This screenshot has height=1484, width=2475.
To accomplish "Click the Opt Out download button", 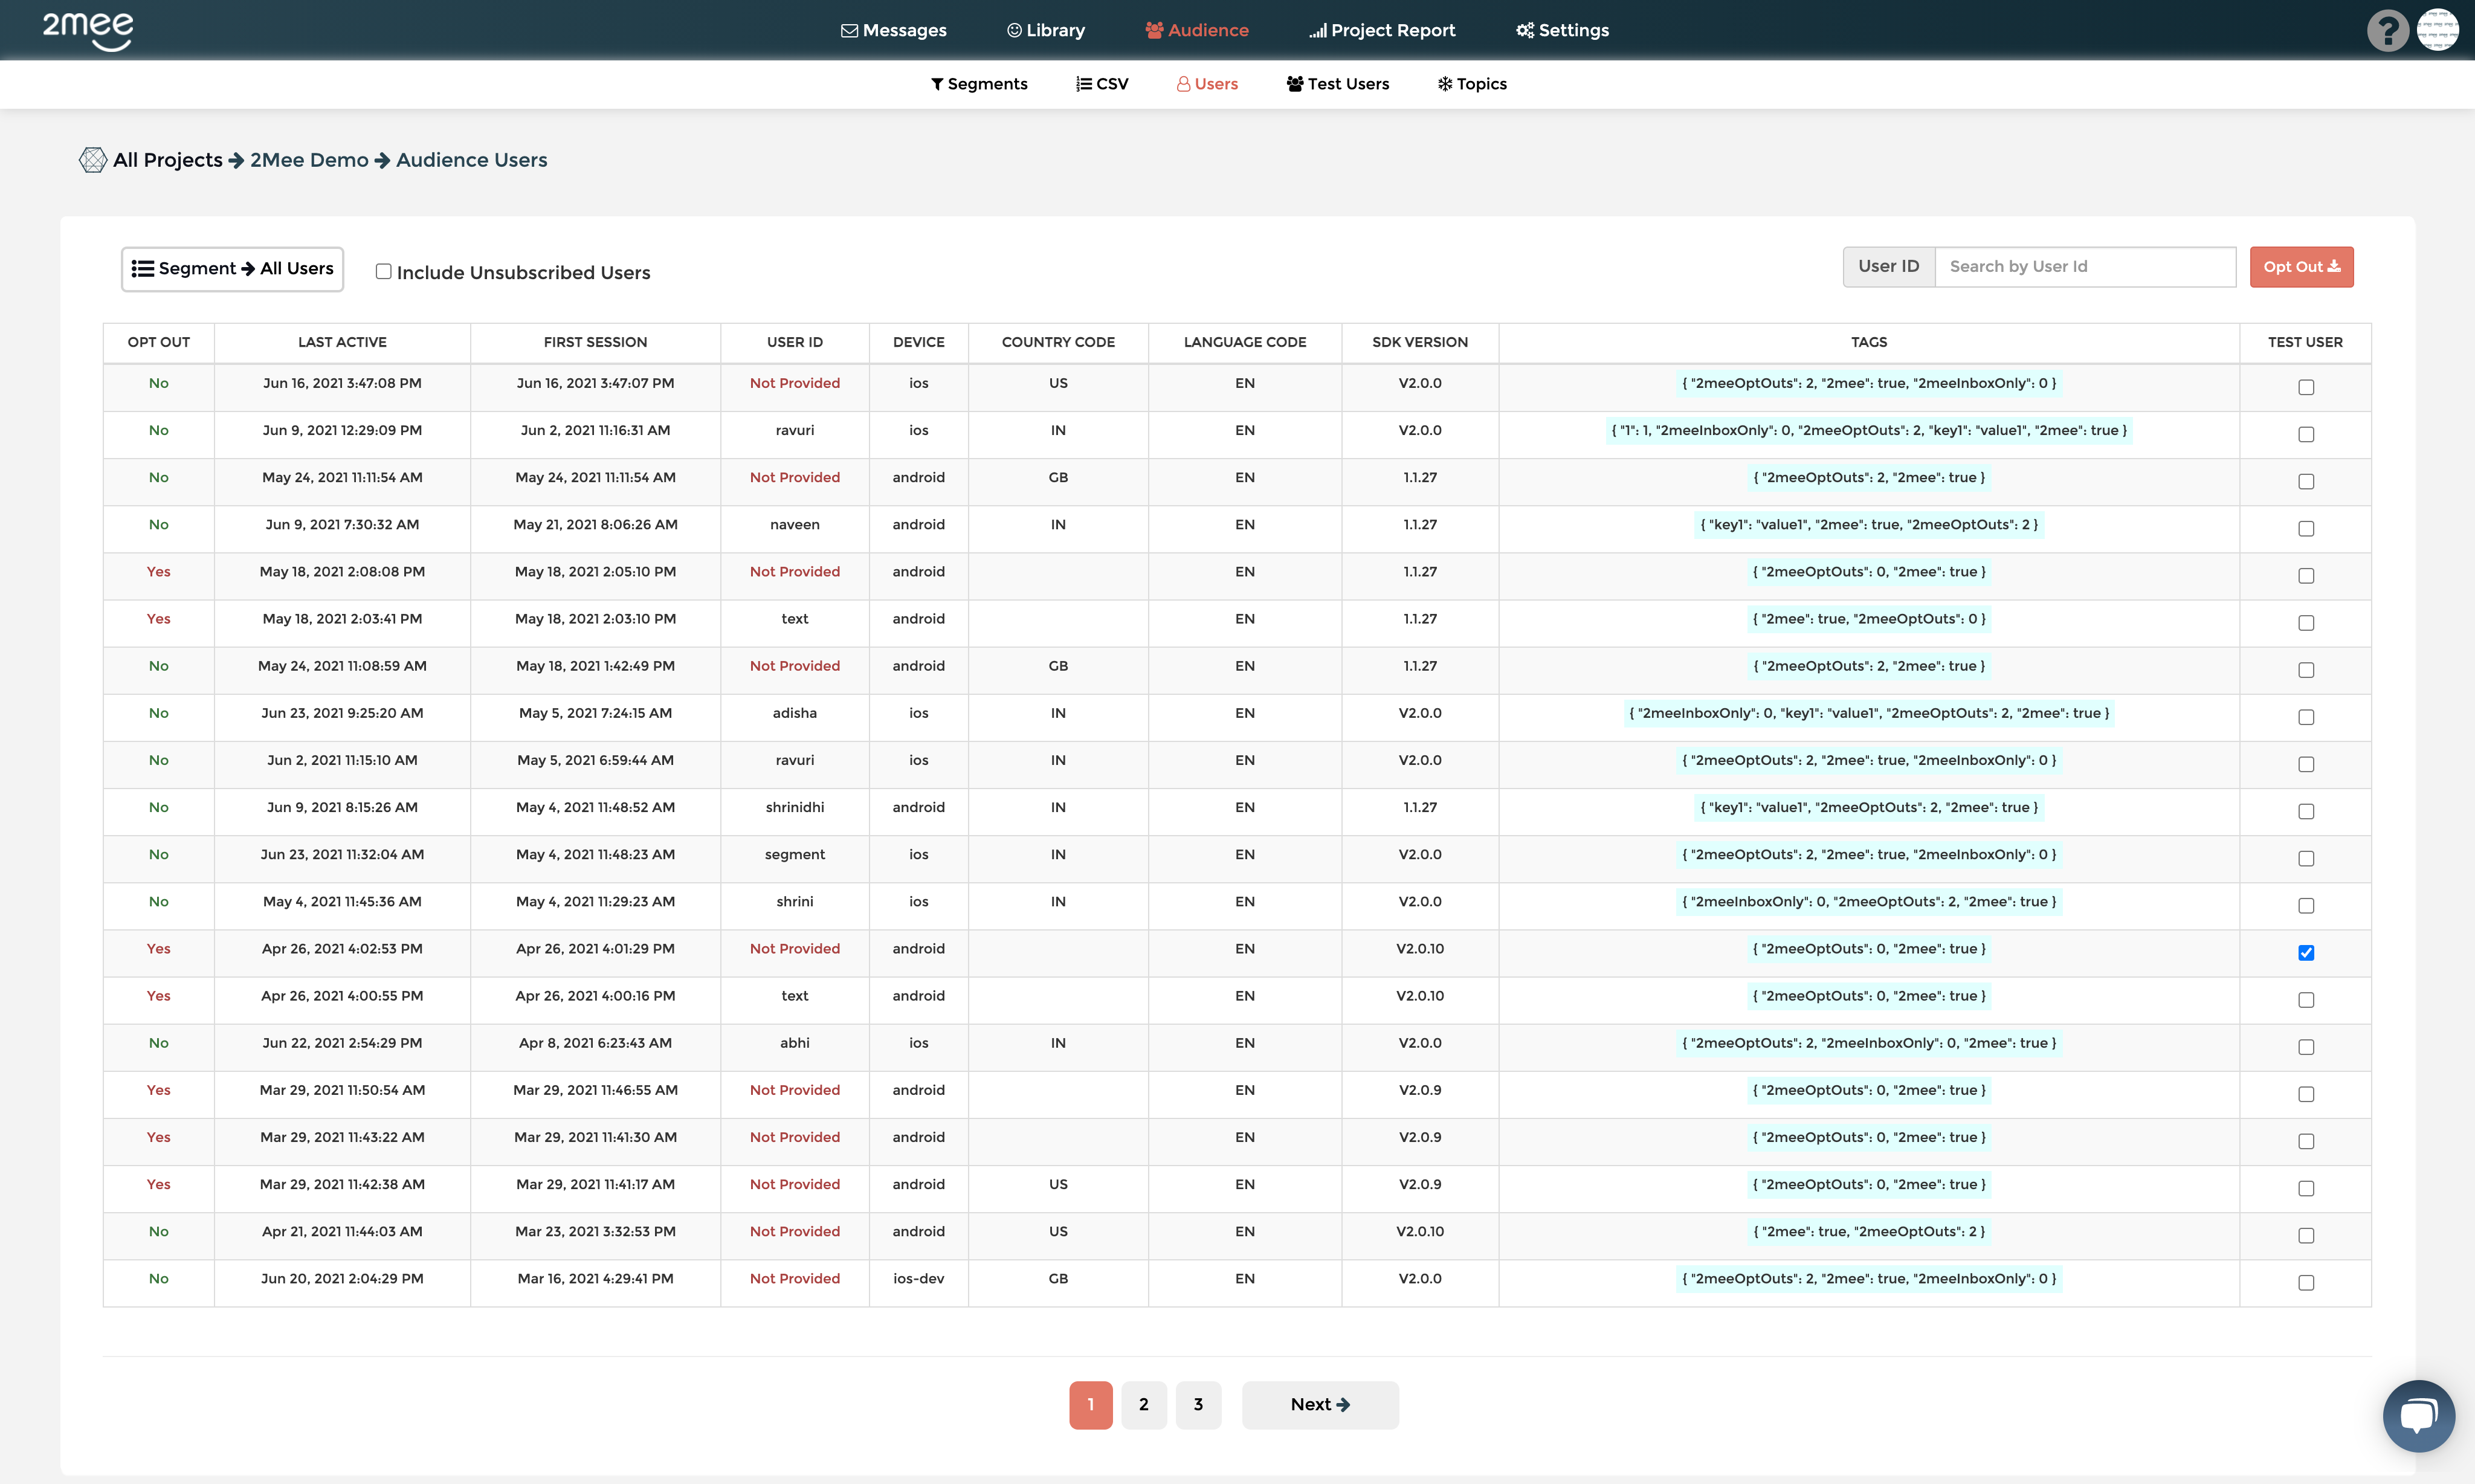I will click(2301, 267).
